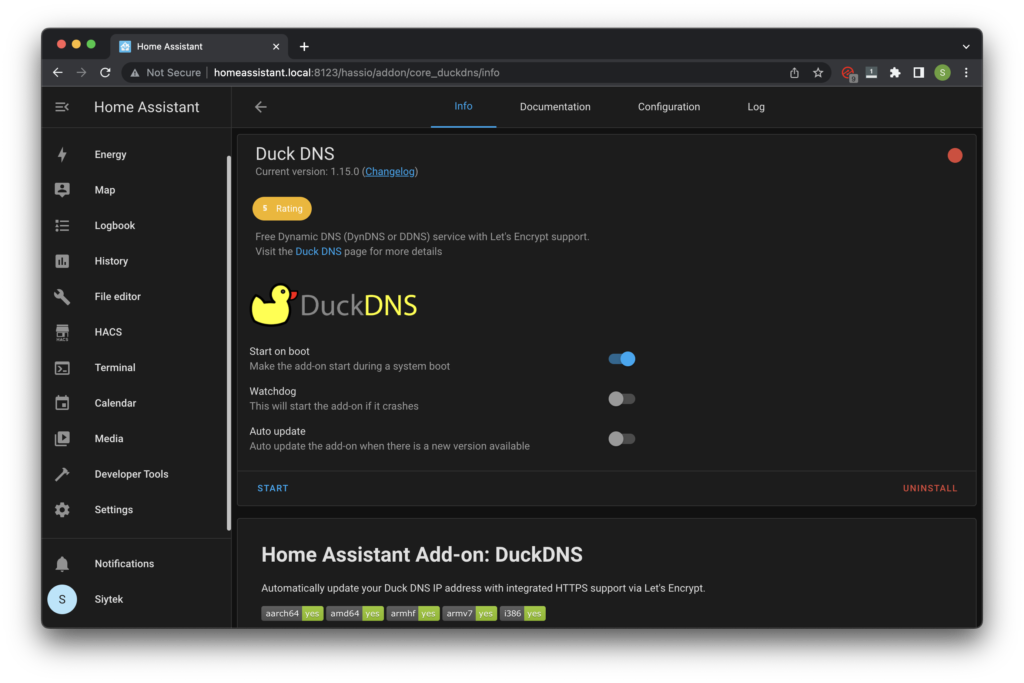The image size is (1024, 683).
Task: Click the Home Assistant Add-on: DuckDNS heading
Action: tap(422, 554)
